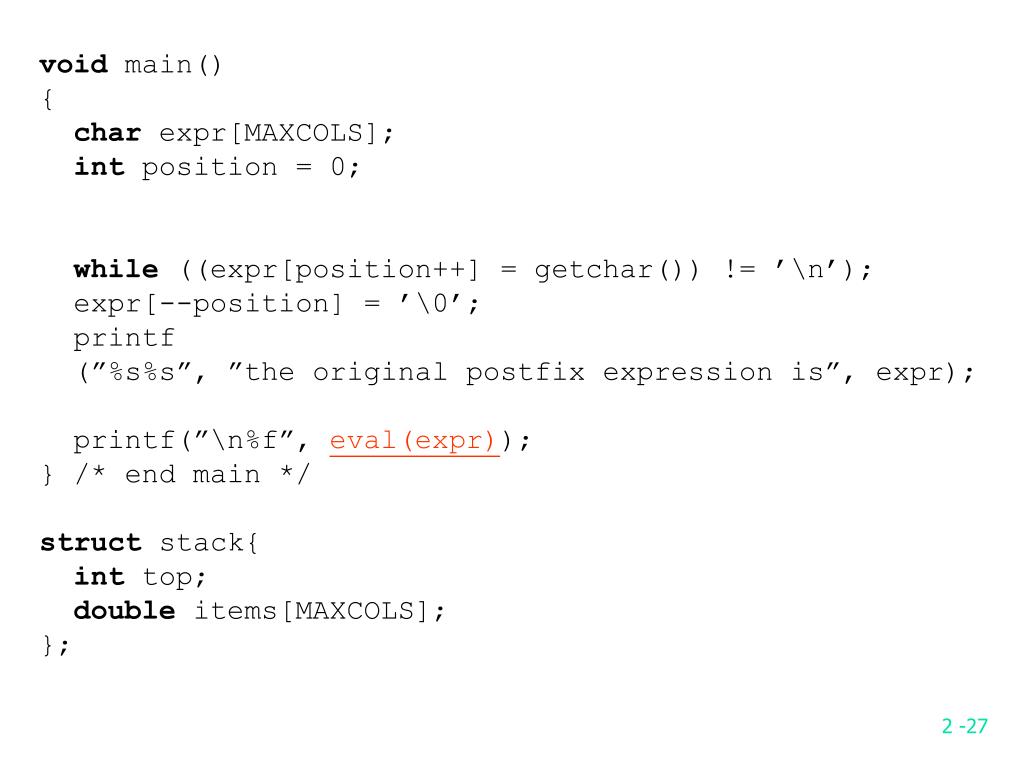Select the struct keyword
1024x768 pixels.
[x=91, y=543]
